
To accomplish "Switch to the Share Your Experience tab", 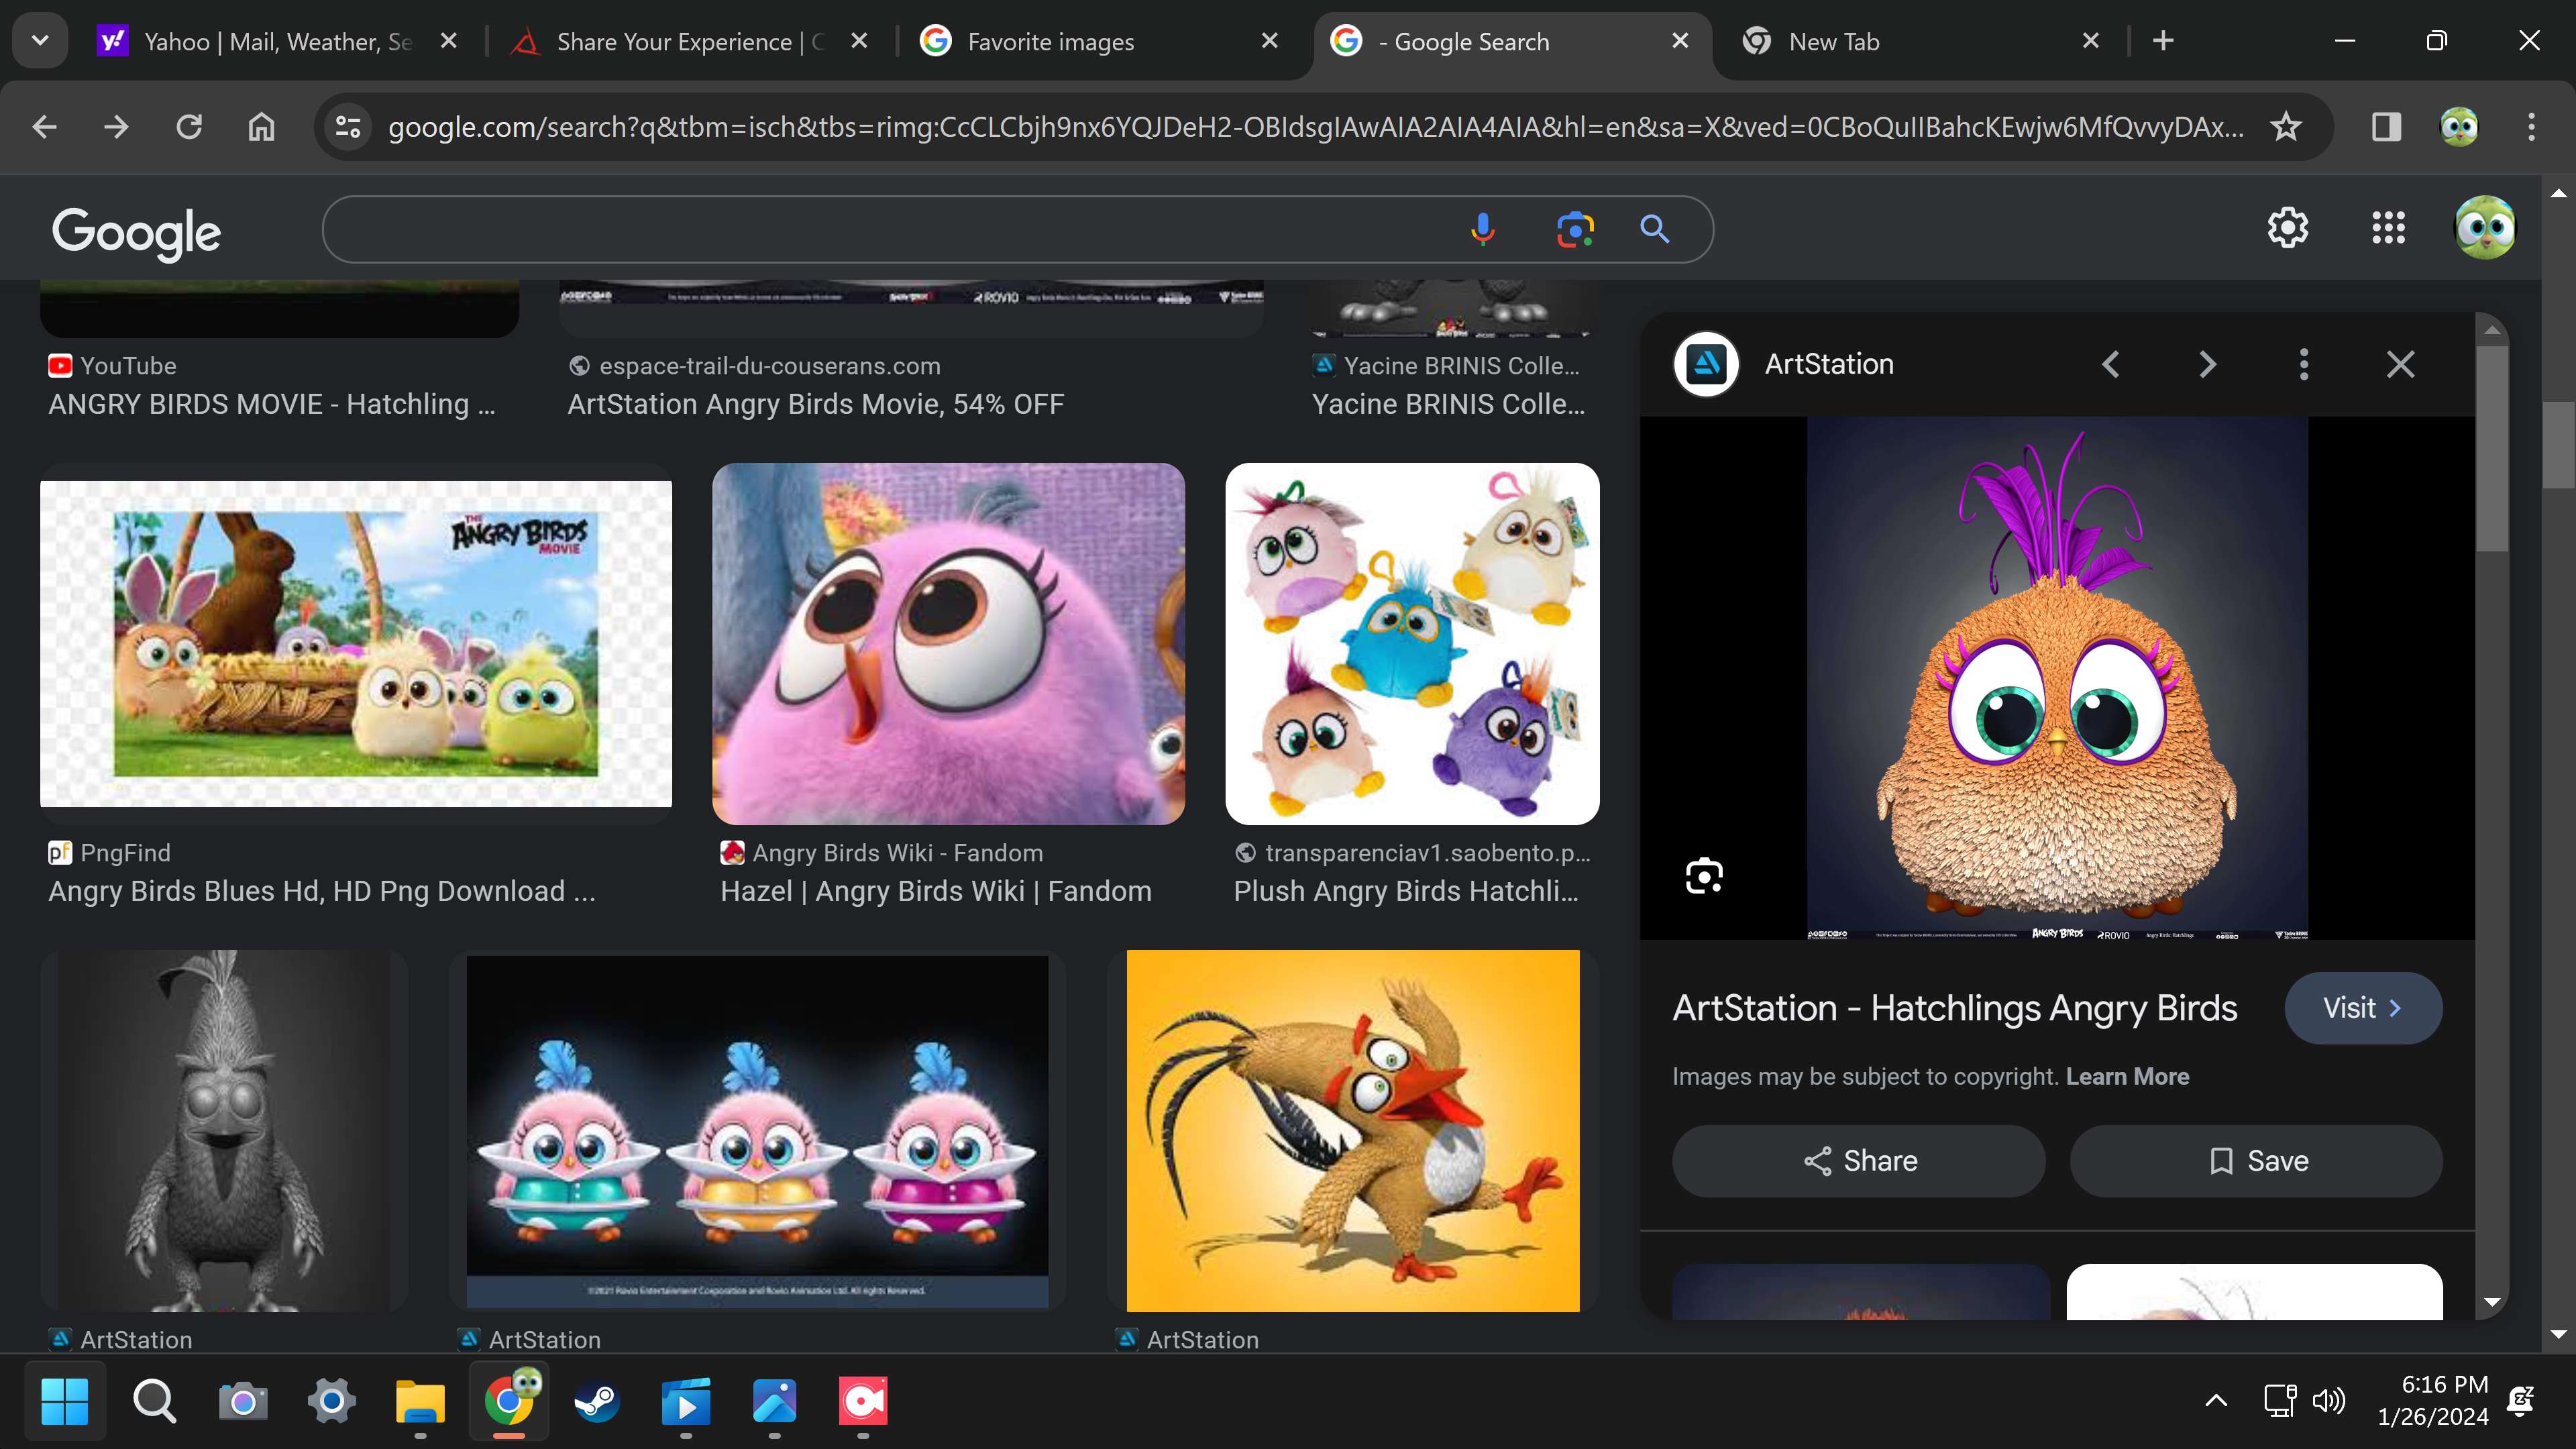I will click(690, 41).
